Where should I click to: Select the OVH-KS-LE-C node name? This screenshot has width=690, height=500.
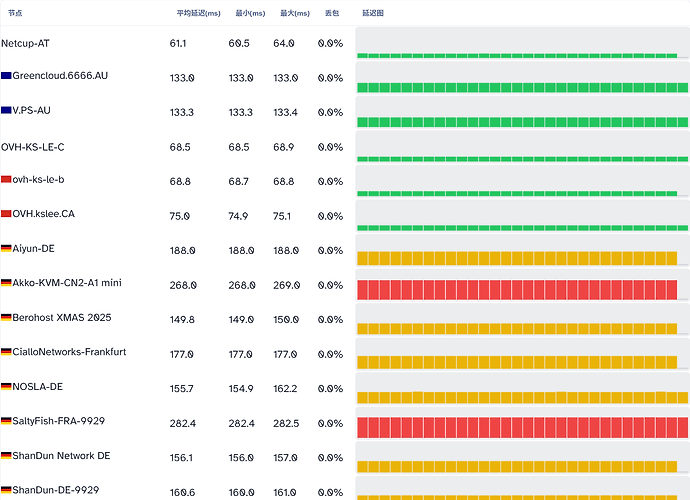coord(33,147)
